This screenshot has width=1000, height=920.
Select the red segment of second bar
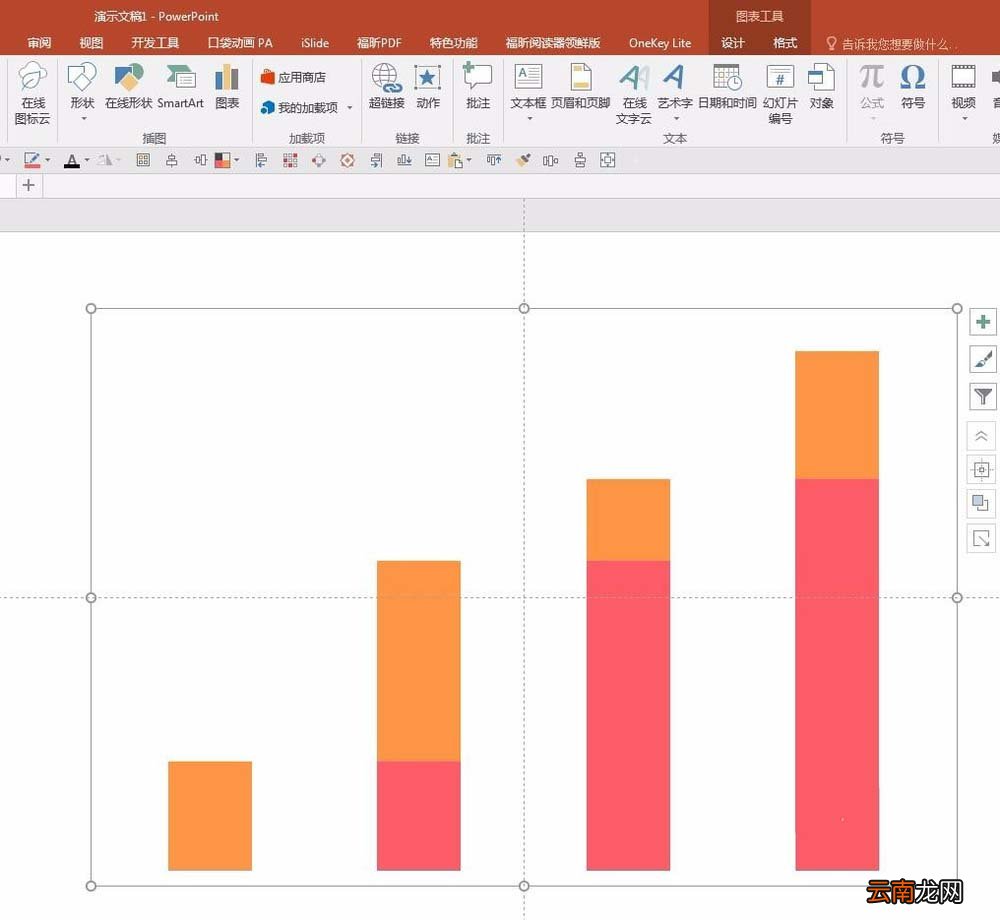coord(418,815)
